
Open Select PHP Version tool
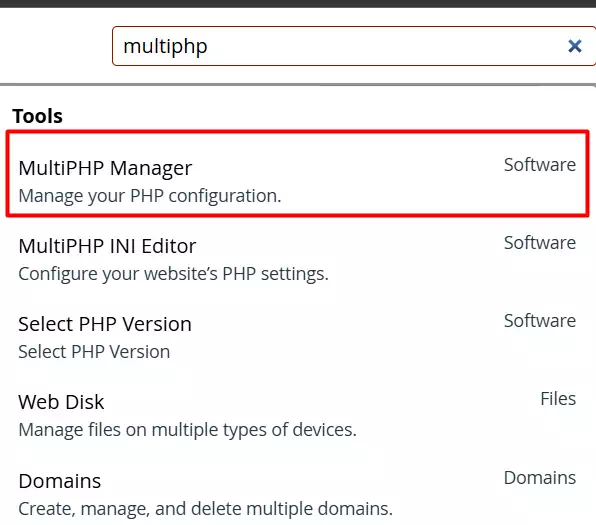105,324
